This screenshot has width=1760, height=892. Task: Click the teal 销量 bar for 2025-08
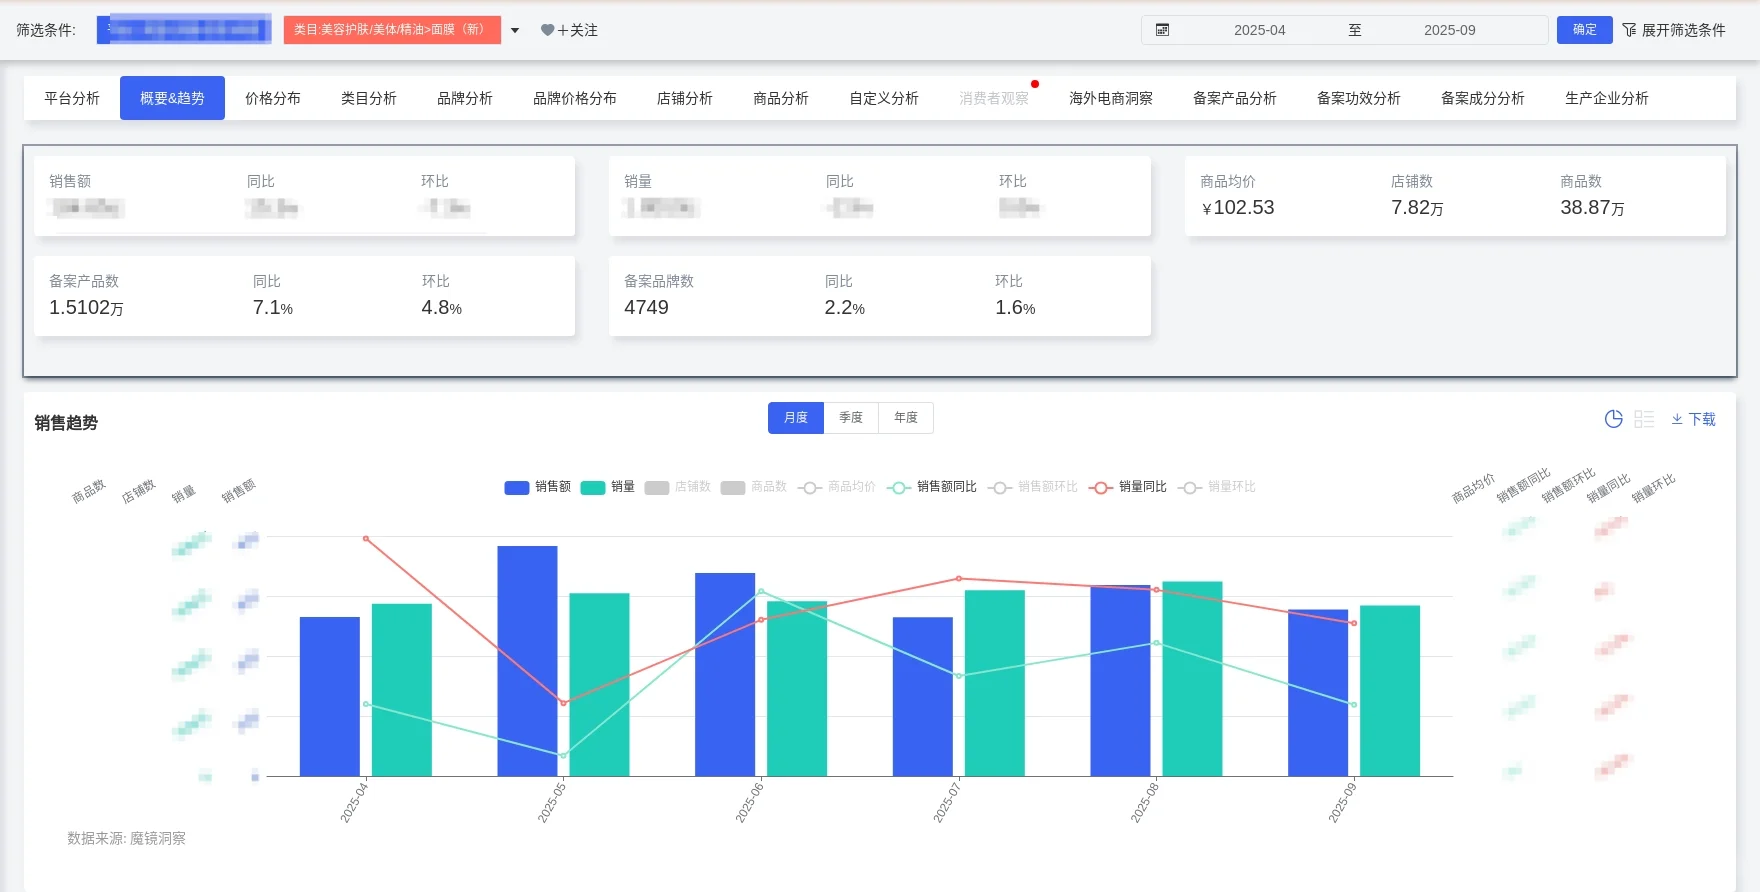[x=1192, y=679]
